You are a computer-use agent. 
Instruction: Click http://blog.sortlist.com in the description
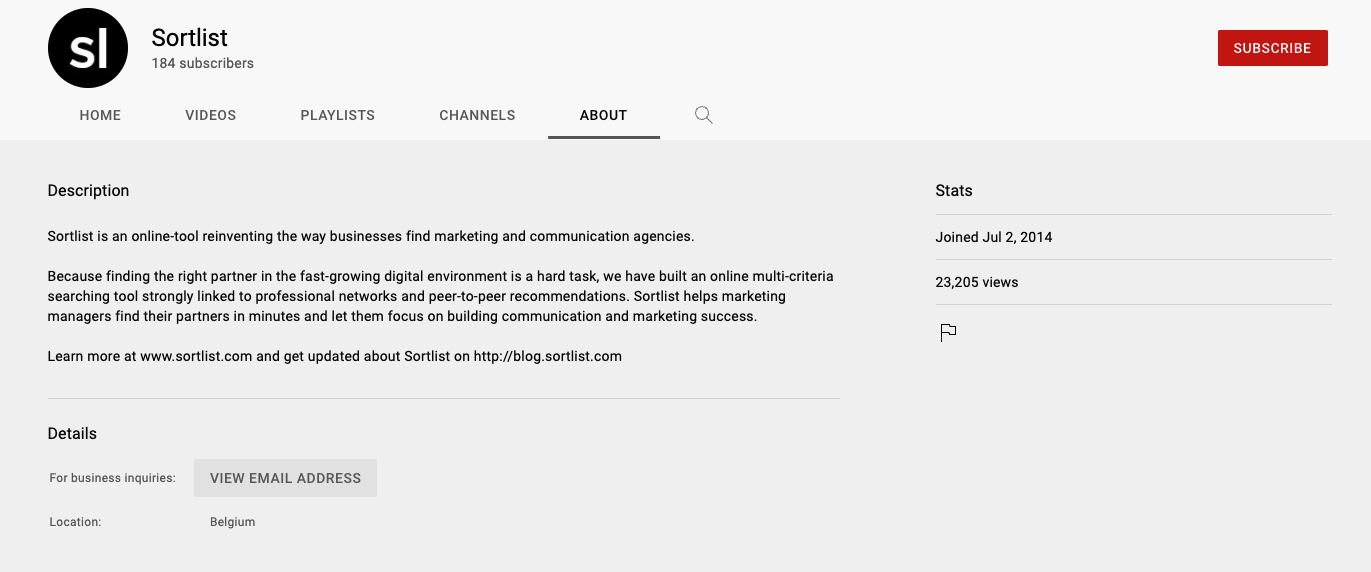tap(548, 356)
